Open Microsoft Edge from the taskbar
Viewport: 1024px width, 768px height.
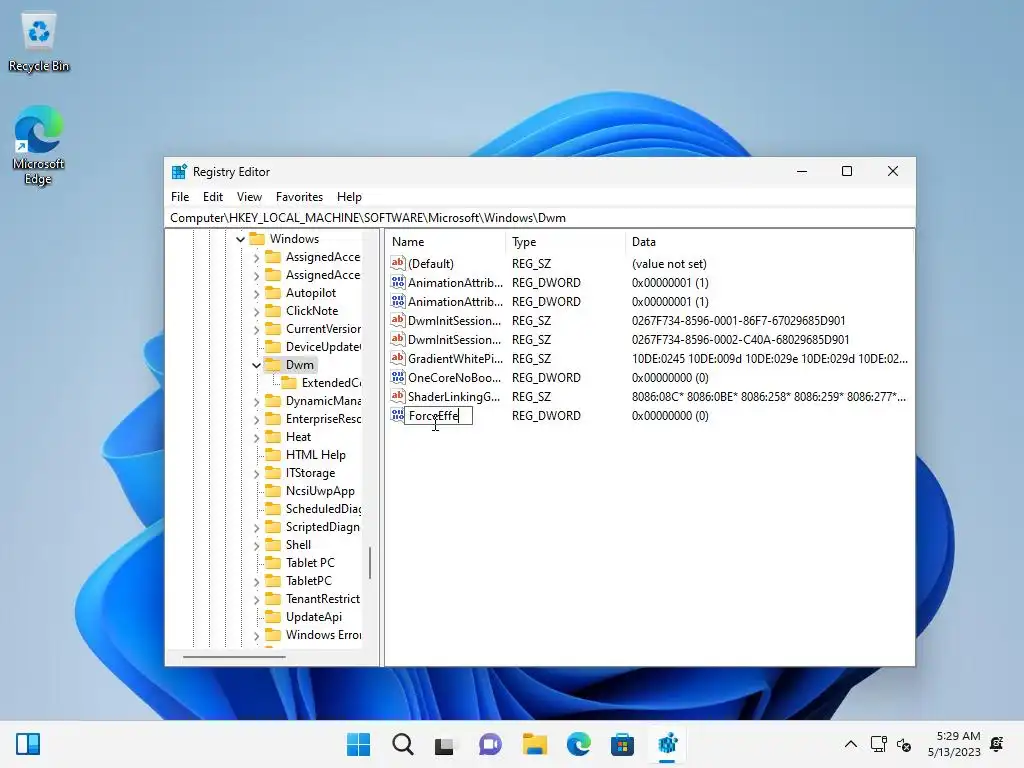pyautogui.click(x=579, y=744)
